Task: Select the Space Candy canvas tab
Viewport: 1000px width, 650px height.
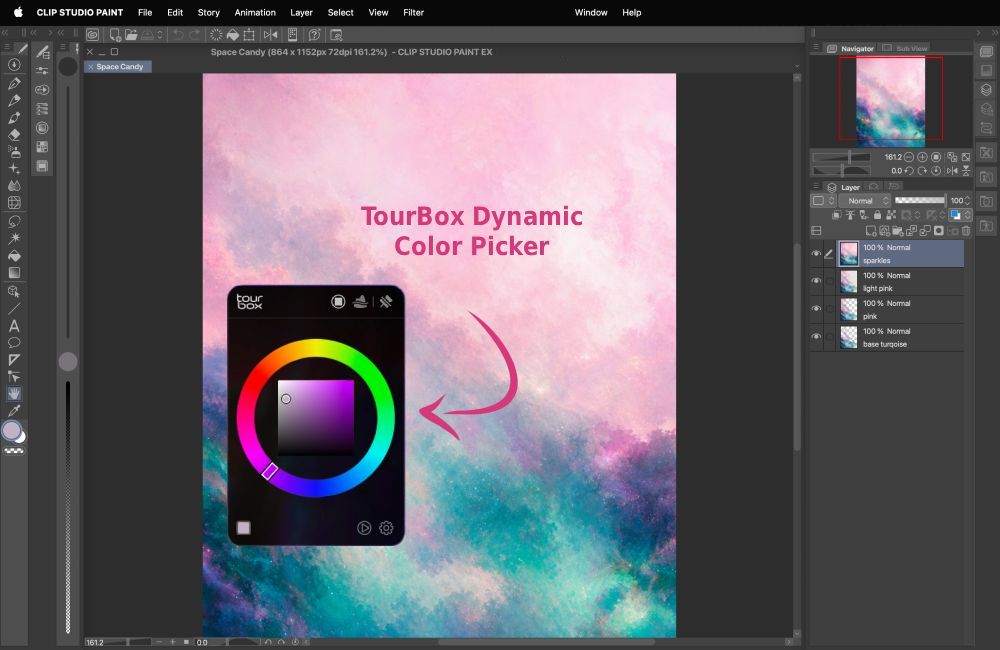Action: click(x=119, y=66)
